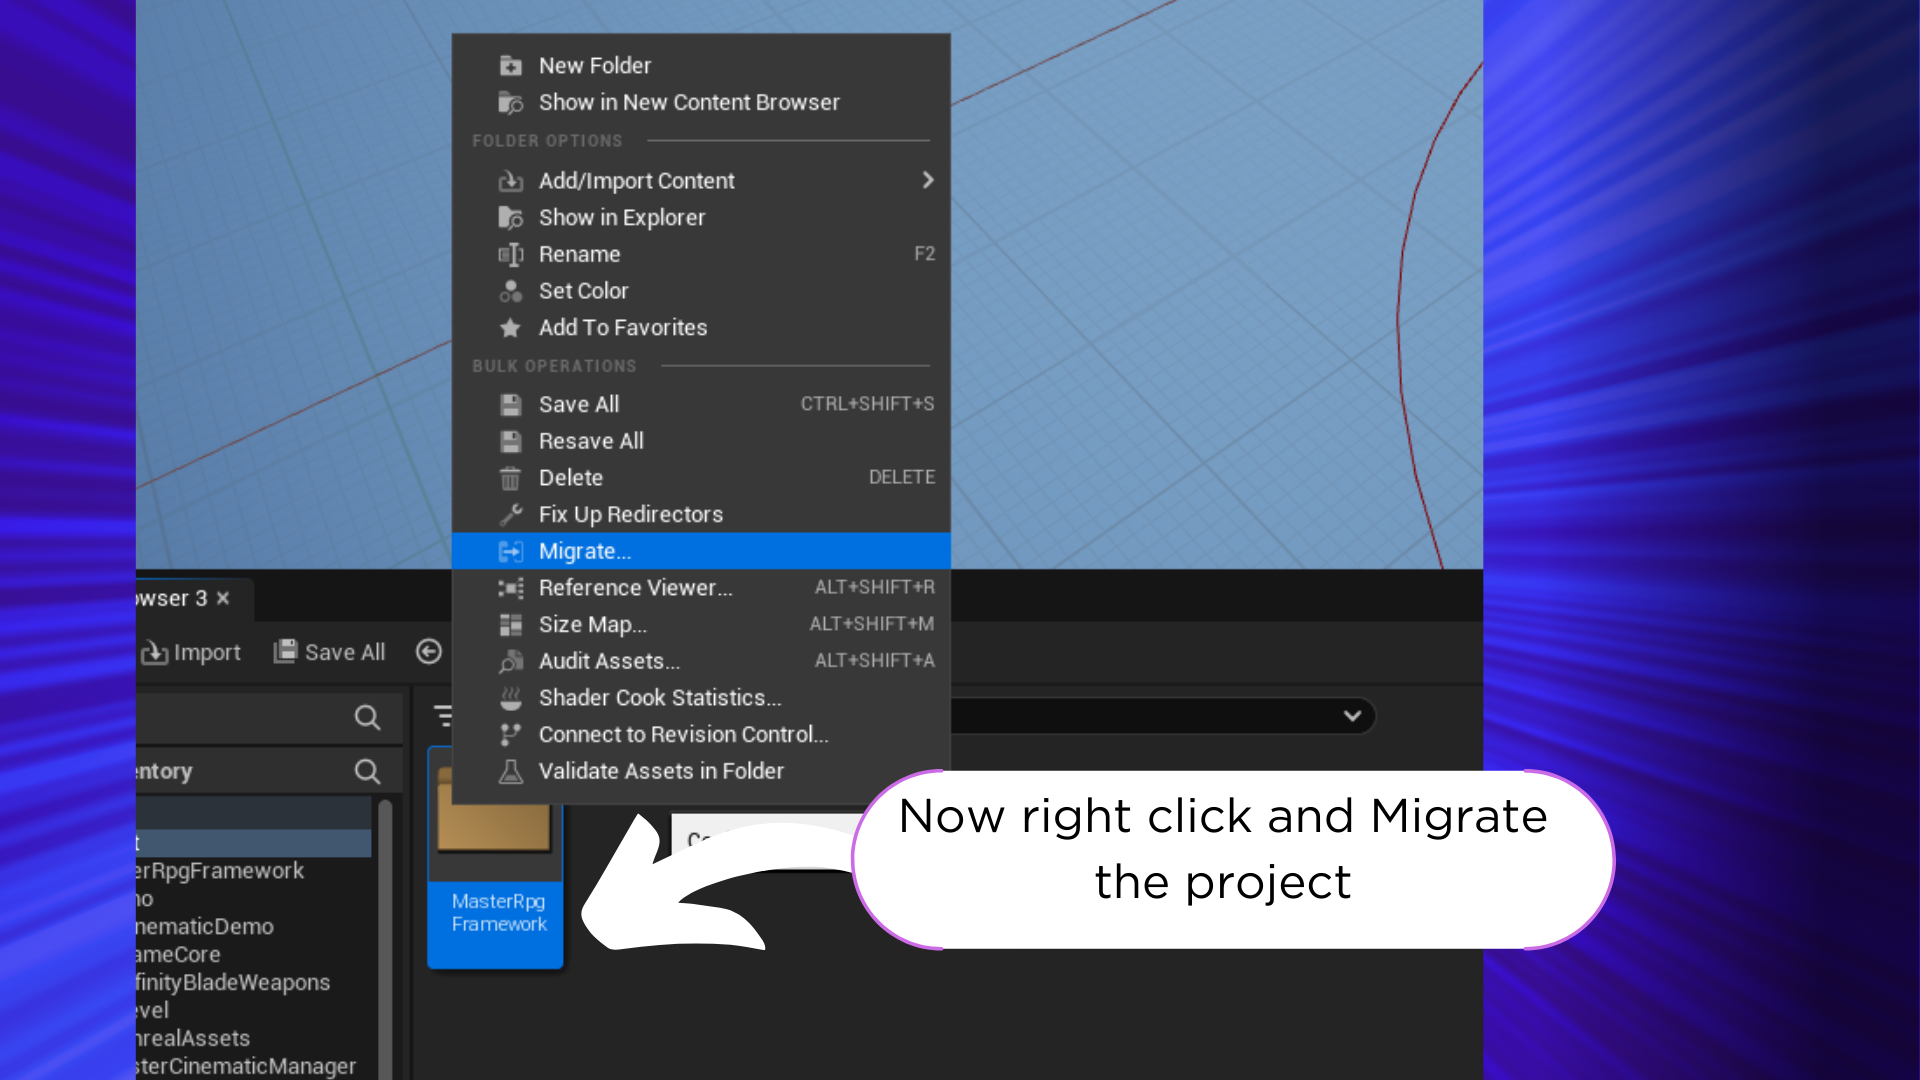Close the Content Browser 3 tab

[x=223, y=598]
